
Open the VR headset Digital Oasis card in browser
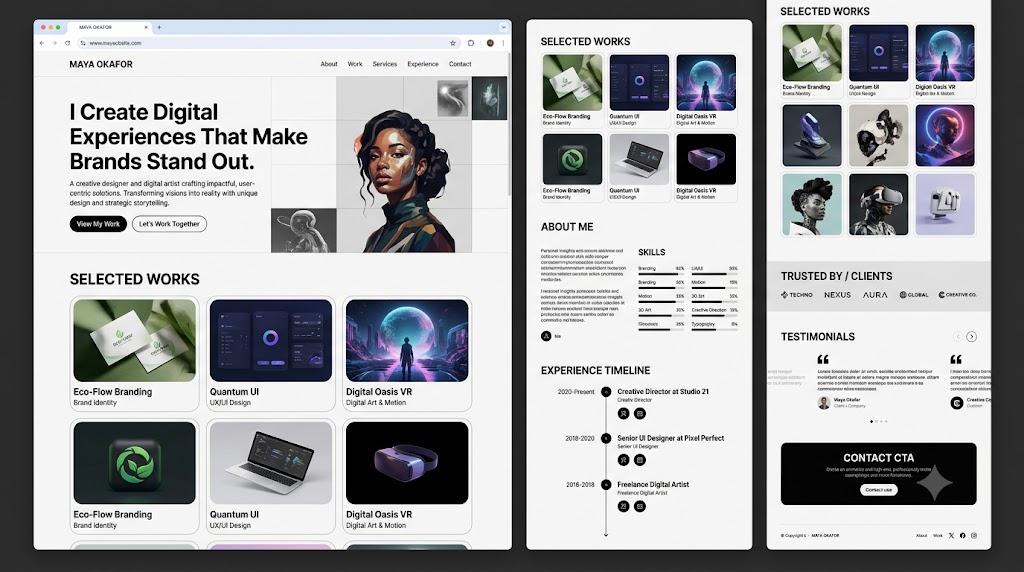click(x=407, y=476)
